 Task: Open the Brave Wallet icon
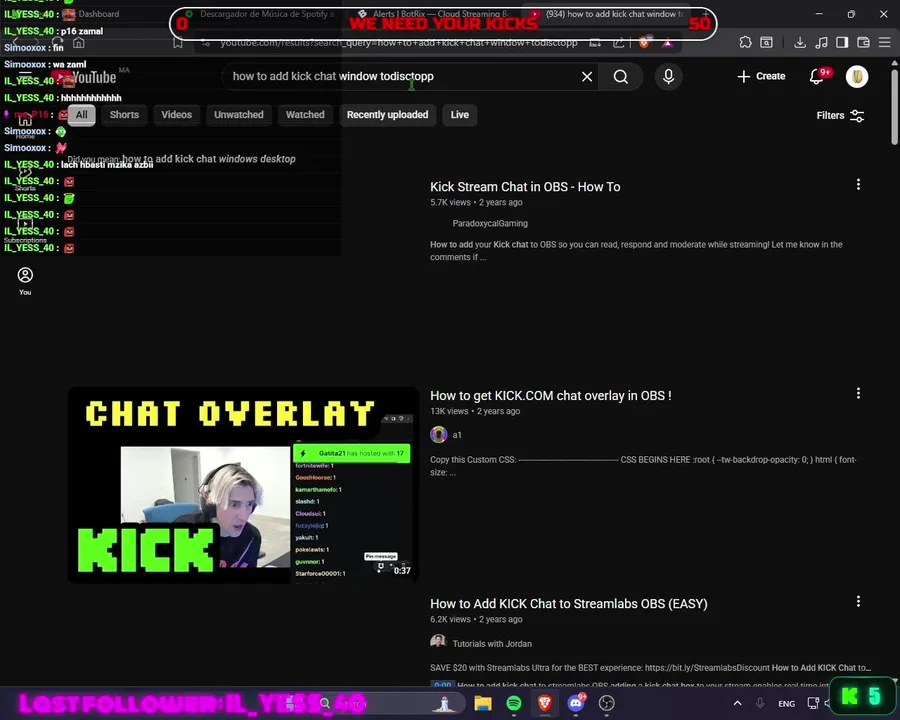click(x=863, y=42)
